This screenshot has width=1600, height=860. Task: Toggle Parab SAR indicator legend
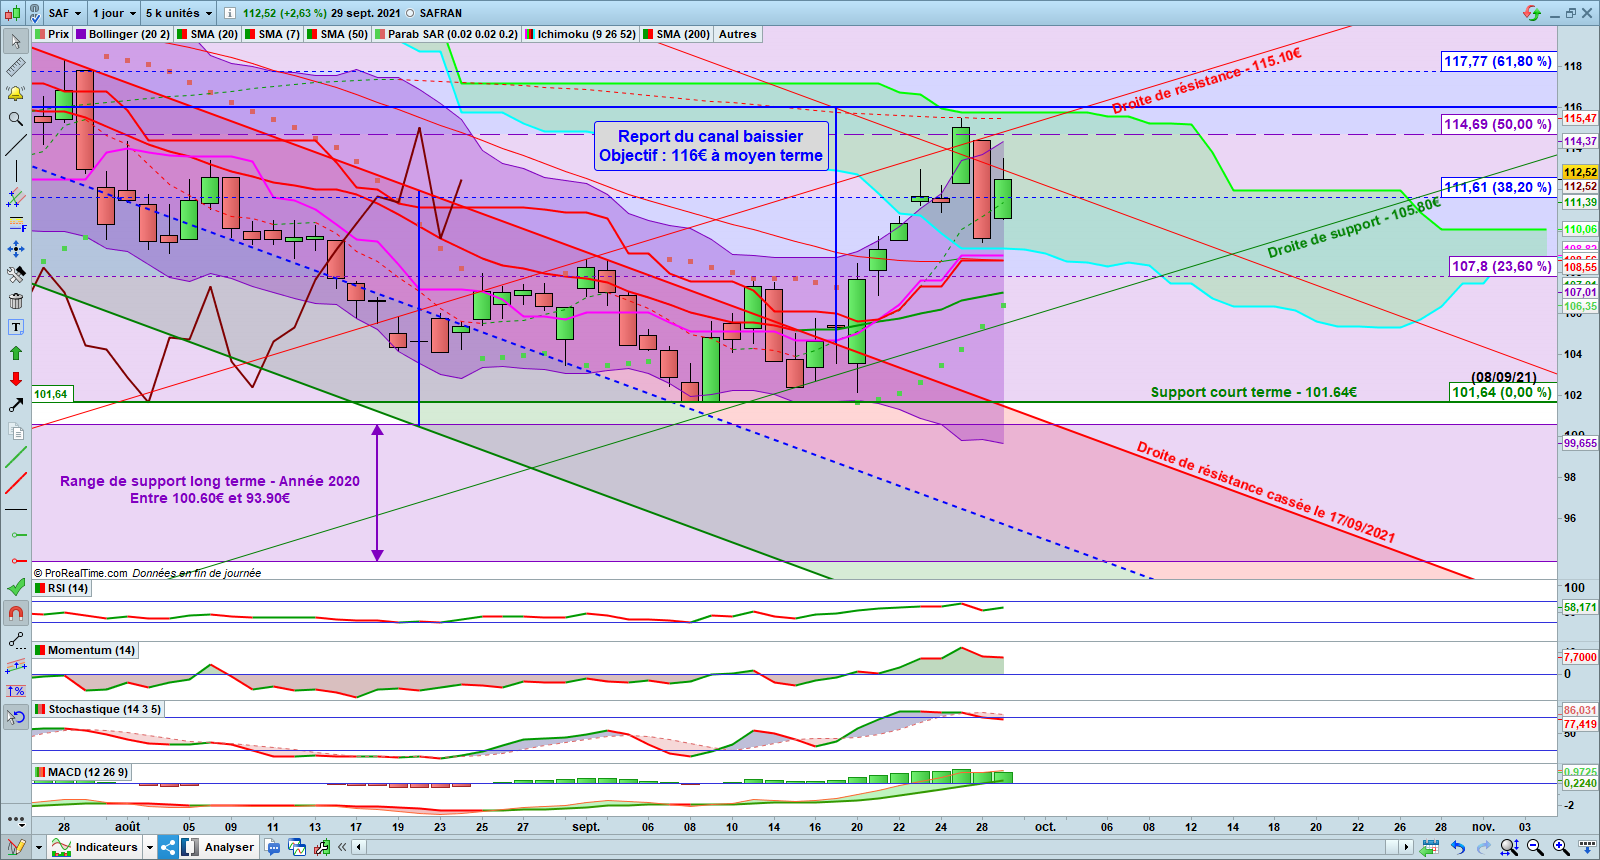pos(446,34)
